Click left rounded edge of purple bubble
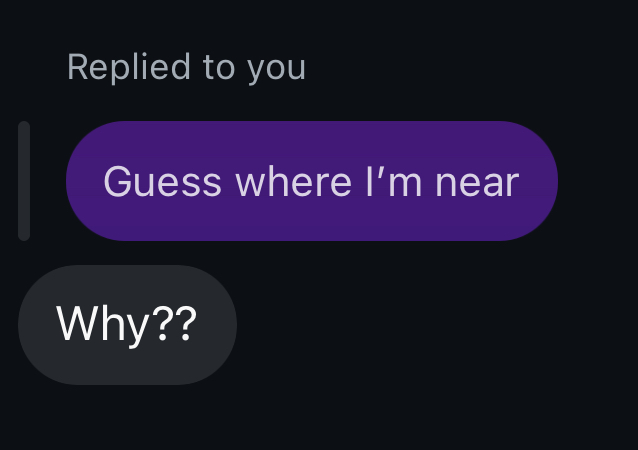 point(79,181)
